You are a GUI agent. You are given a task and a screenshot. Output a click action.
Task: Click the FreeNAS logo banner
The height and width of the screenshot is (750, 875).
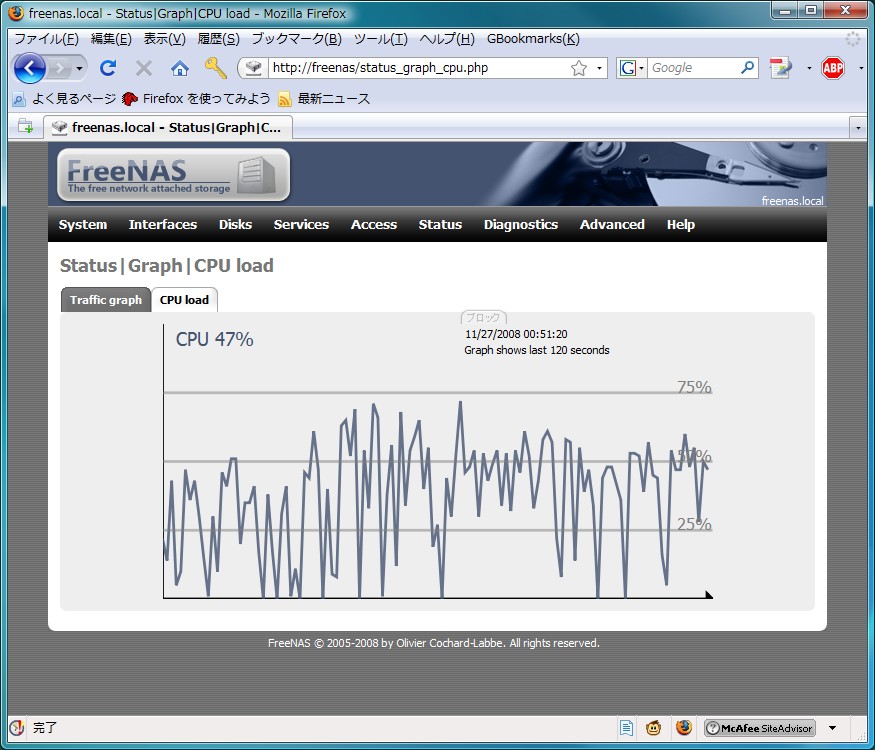click(173, 174)
